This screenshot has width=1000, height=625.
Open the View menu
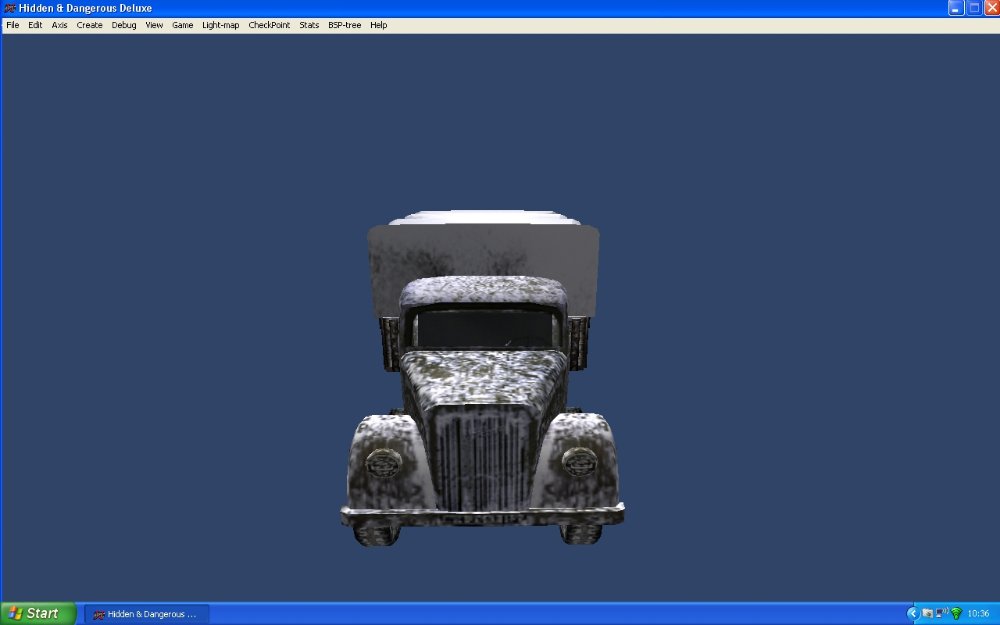(x=154, y=25)
